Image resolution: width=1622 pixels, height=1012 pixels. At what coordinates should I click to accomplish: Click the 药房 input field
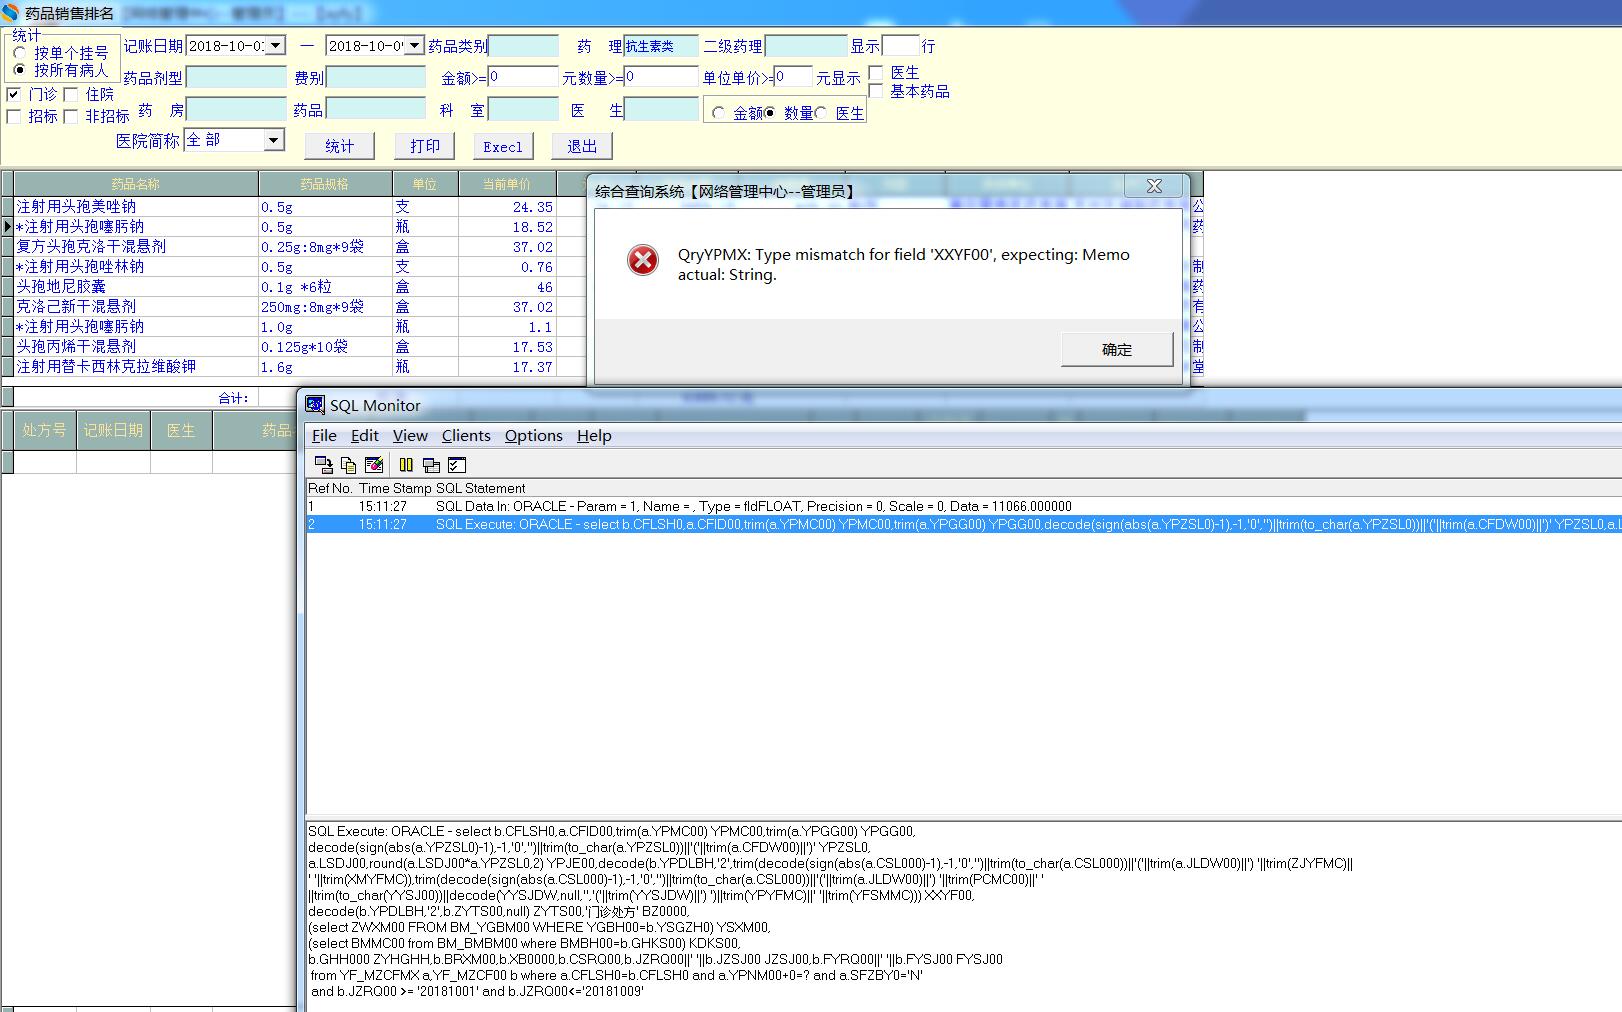tap(236, 109)
